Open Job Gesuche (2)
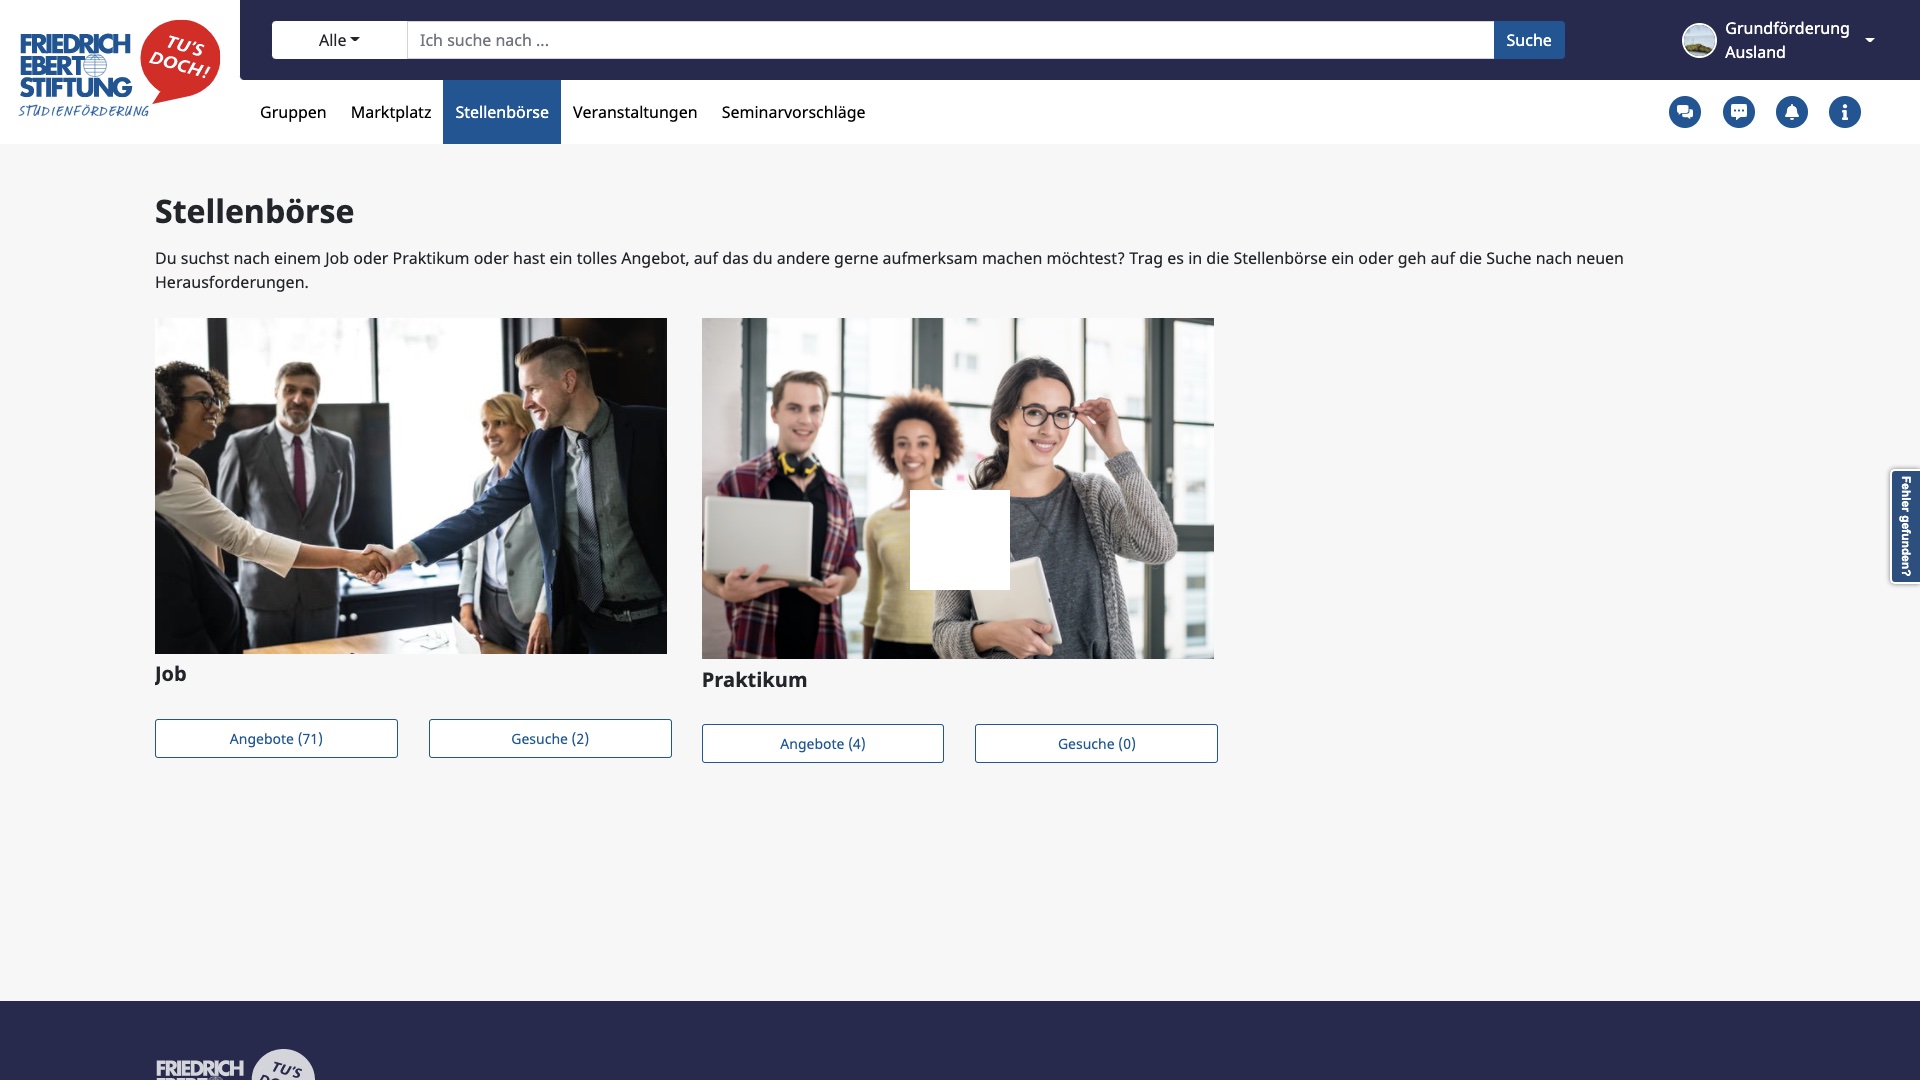The width and height of the screenshot is (1920, 1080). [550, 738]
